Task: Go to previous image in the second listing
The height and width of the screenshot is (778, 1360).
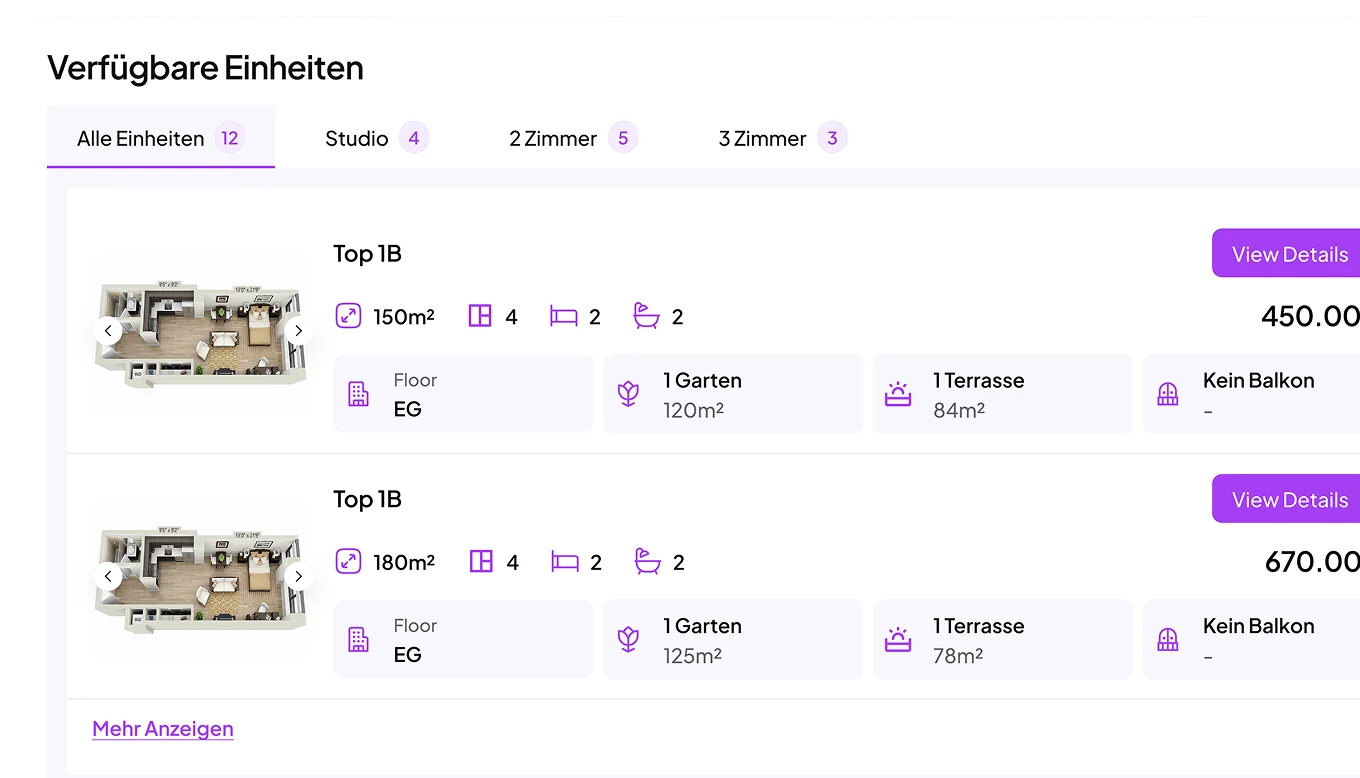Action: 108,576
